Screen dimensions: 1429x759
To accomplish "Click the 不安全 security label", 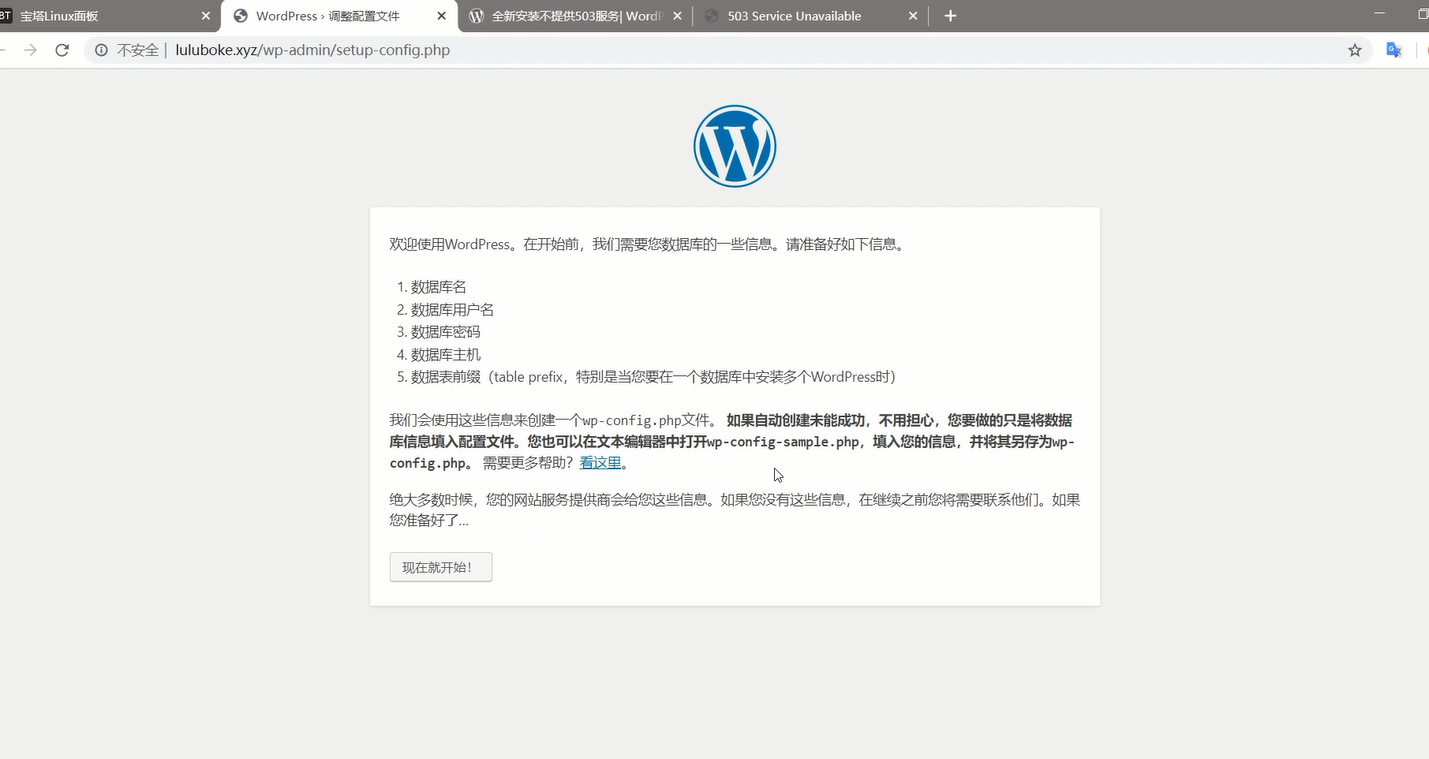I will 137,50.
